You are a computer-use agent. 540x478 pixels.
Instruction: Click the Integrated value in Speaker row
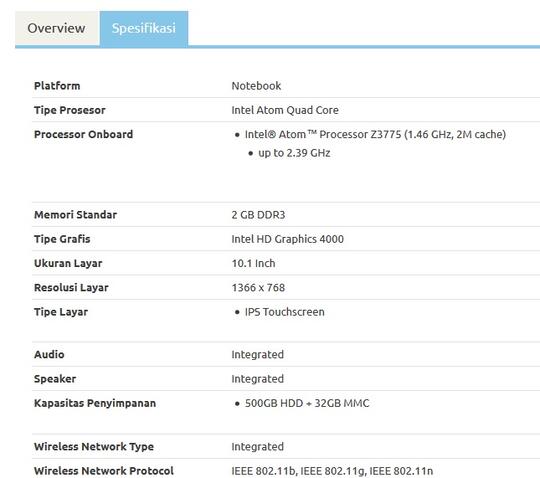[258, 379]
